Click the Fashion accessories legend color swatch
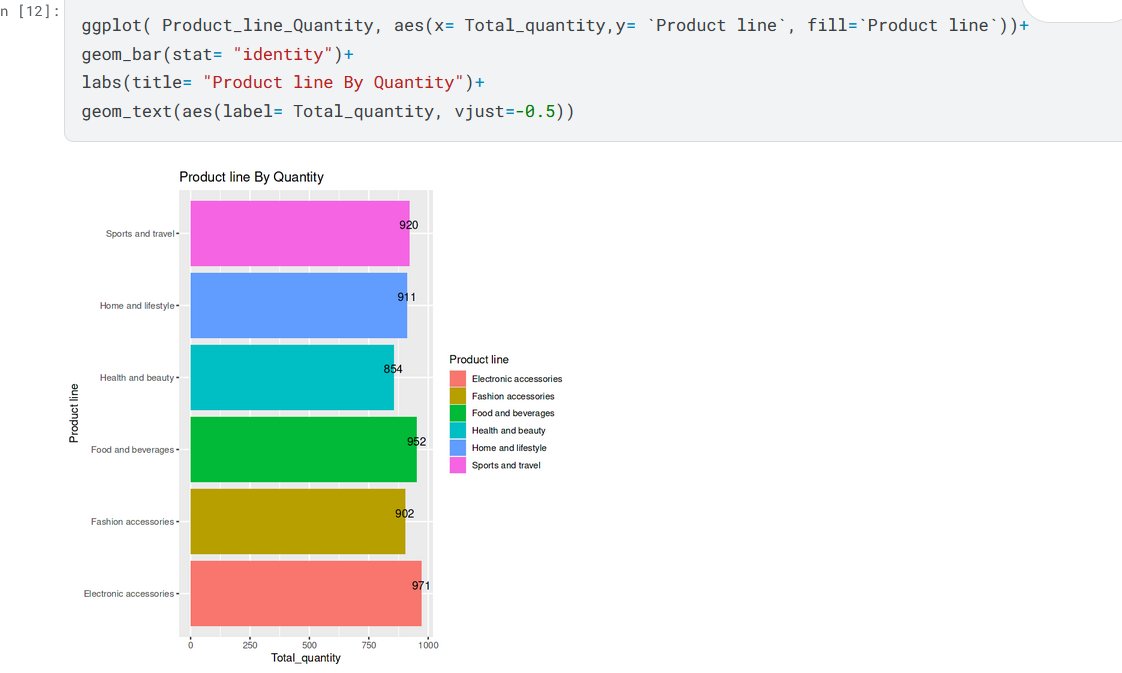1122x673 pixels. click(458, 396)
